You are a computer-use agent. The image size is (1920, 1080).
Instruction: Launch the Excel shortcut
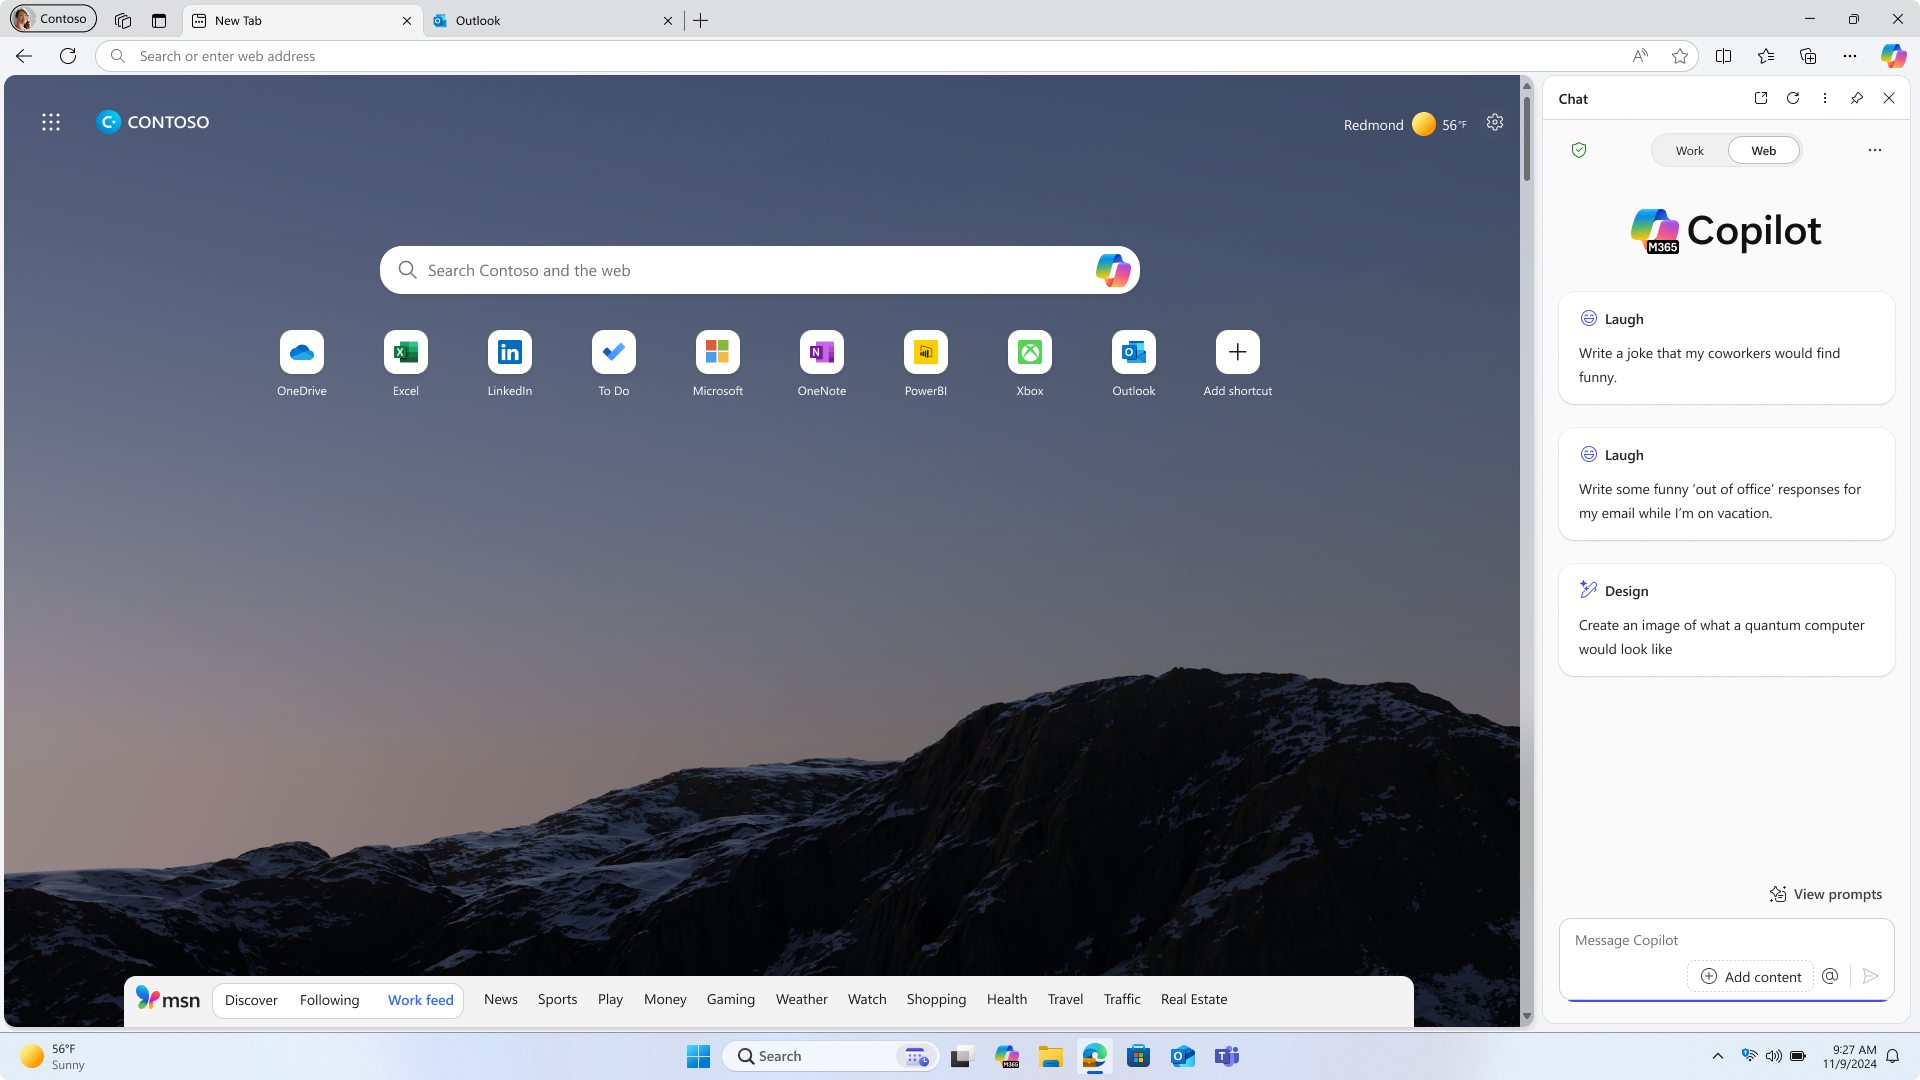pyautogui.click(x=405, y=352)
